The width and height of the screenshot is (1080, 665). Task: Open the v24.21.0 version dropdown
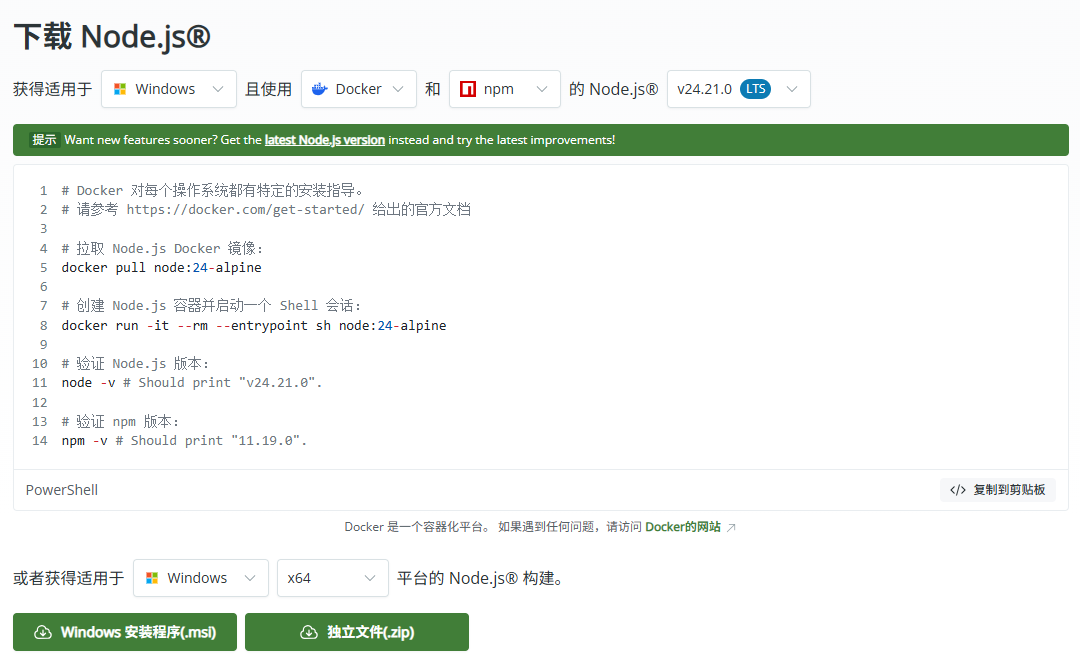738,89
